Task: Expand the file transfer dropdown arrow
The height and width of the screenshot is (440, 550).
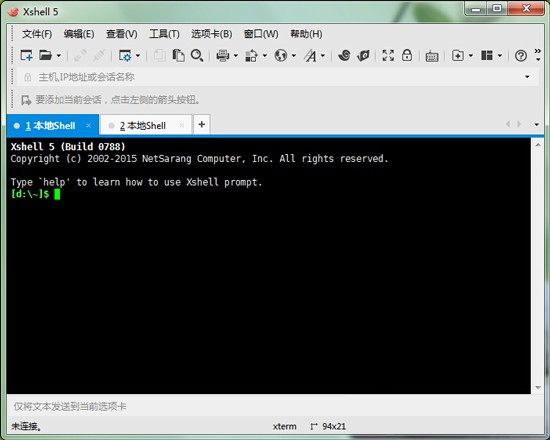Action: coord(265,55)
